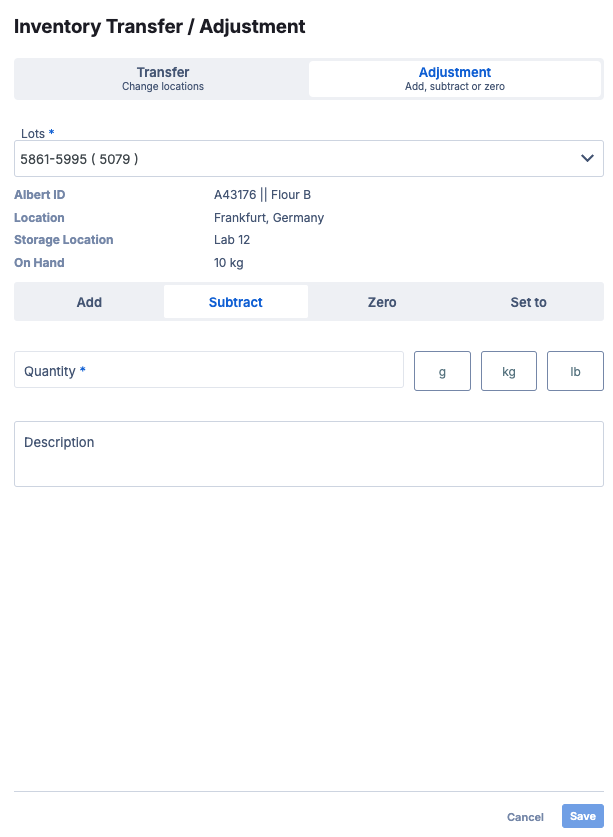This screenshot has height=837, width=613.
Task: Click the Inventory Transfer / Adjustment heading
Action: coord(160,27)
